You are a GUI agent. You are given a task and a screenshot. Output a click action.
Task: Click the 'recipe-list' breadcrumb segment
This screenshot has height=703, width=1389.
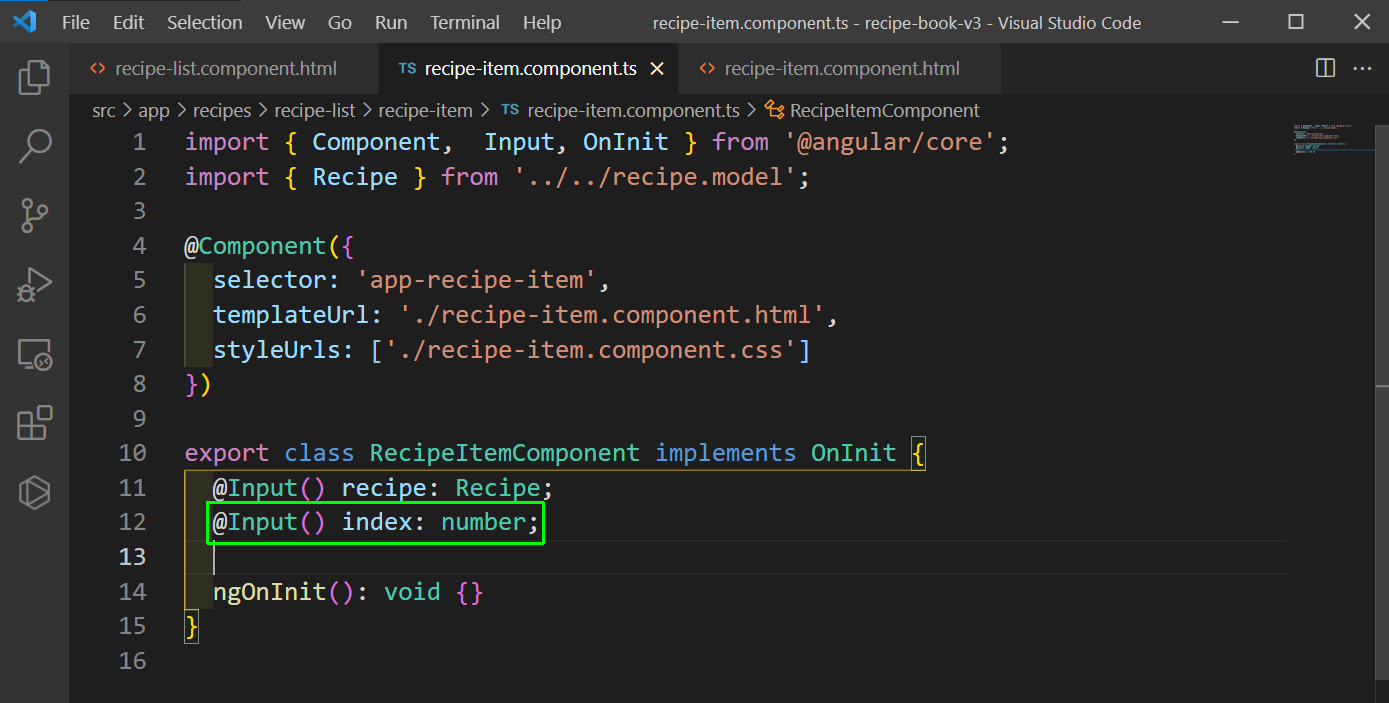315,110
